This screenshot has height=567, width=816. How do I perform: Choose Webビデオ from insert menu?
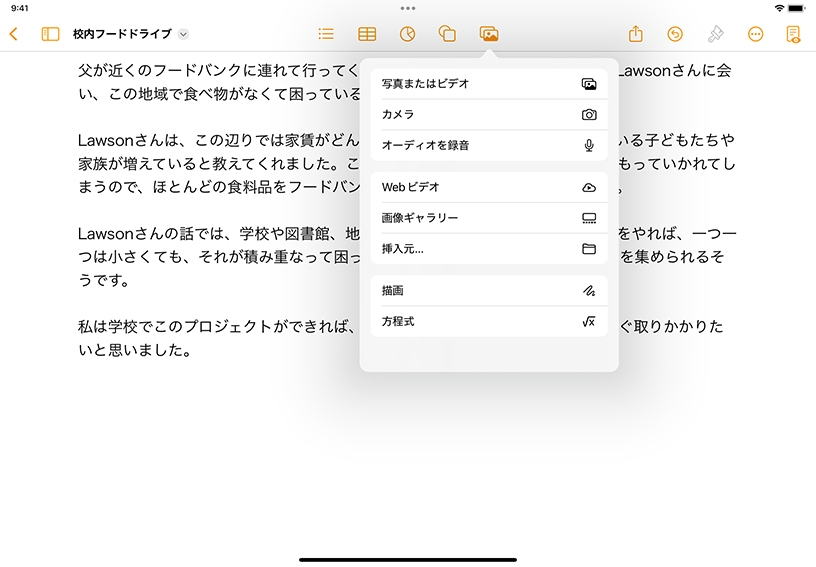(488, 187)
